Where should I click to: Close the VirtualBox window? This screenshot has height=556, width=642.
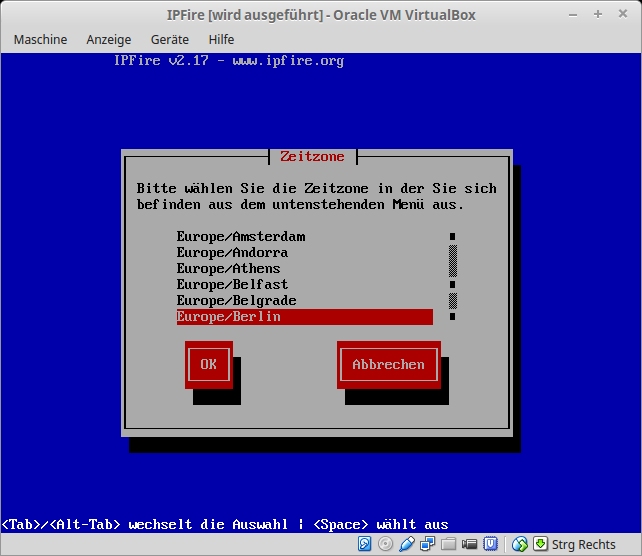[623, 14]
